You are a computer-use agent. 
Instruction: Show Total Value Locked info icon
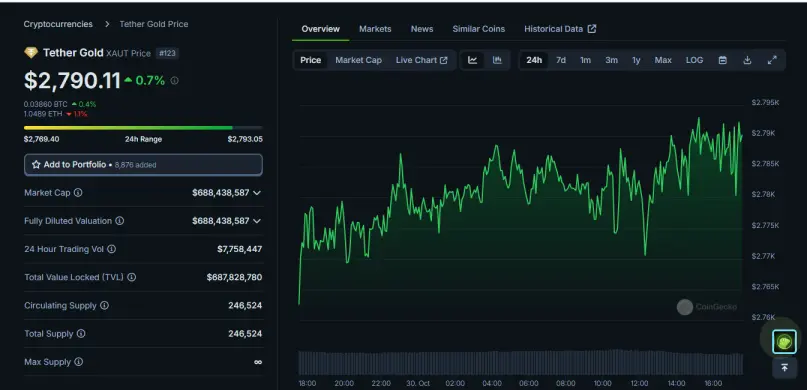(131, 277)
